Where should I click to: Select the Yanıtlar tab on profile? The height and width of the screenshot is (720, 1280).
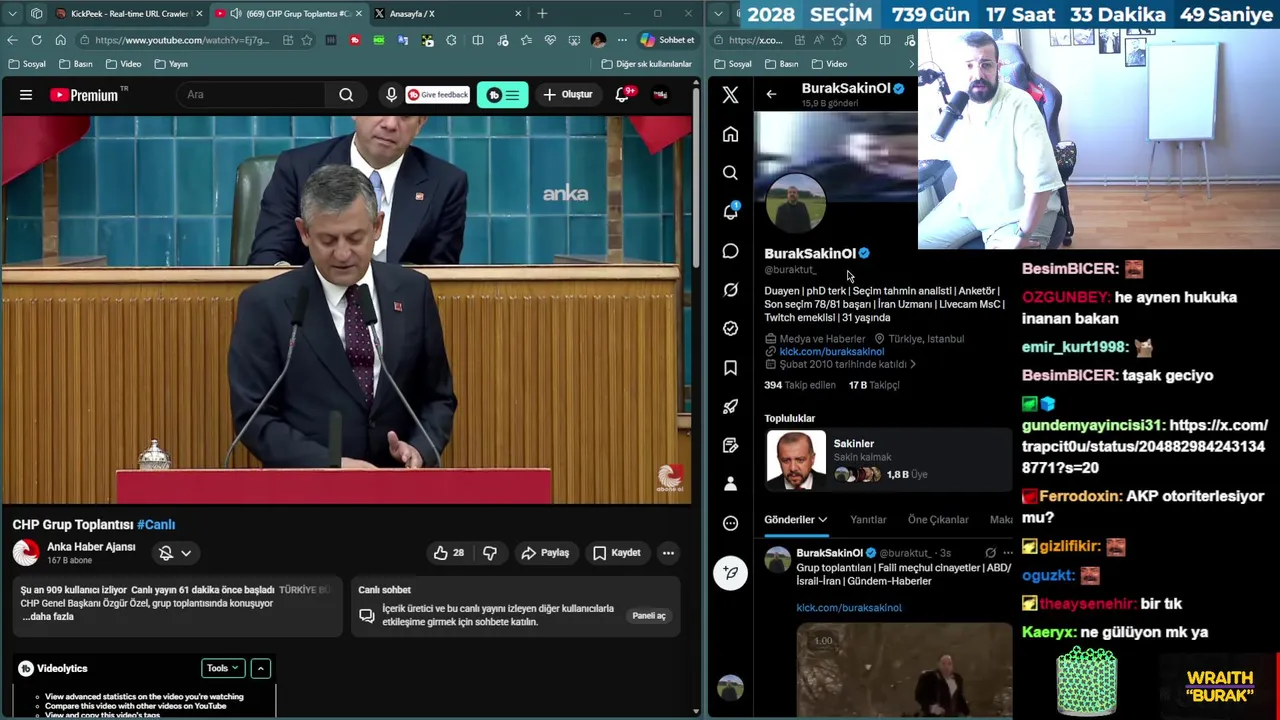868,520
